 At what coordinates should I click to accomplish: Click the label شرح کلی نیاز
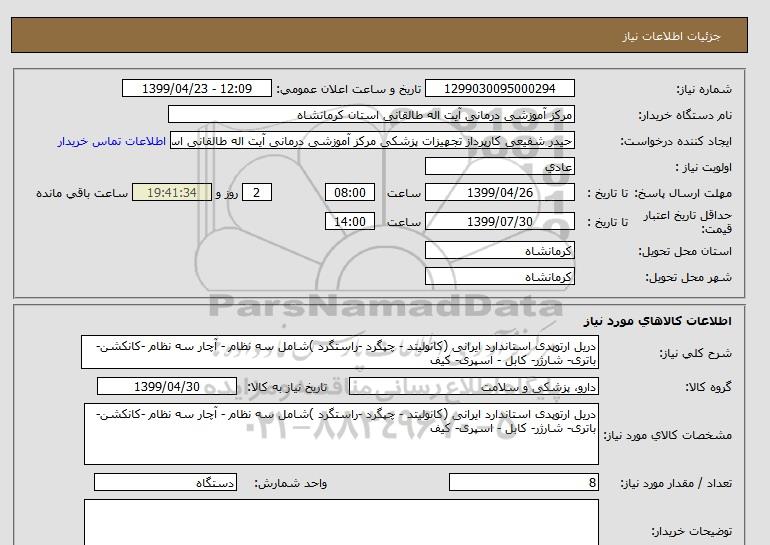(695, 353)
